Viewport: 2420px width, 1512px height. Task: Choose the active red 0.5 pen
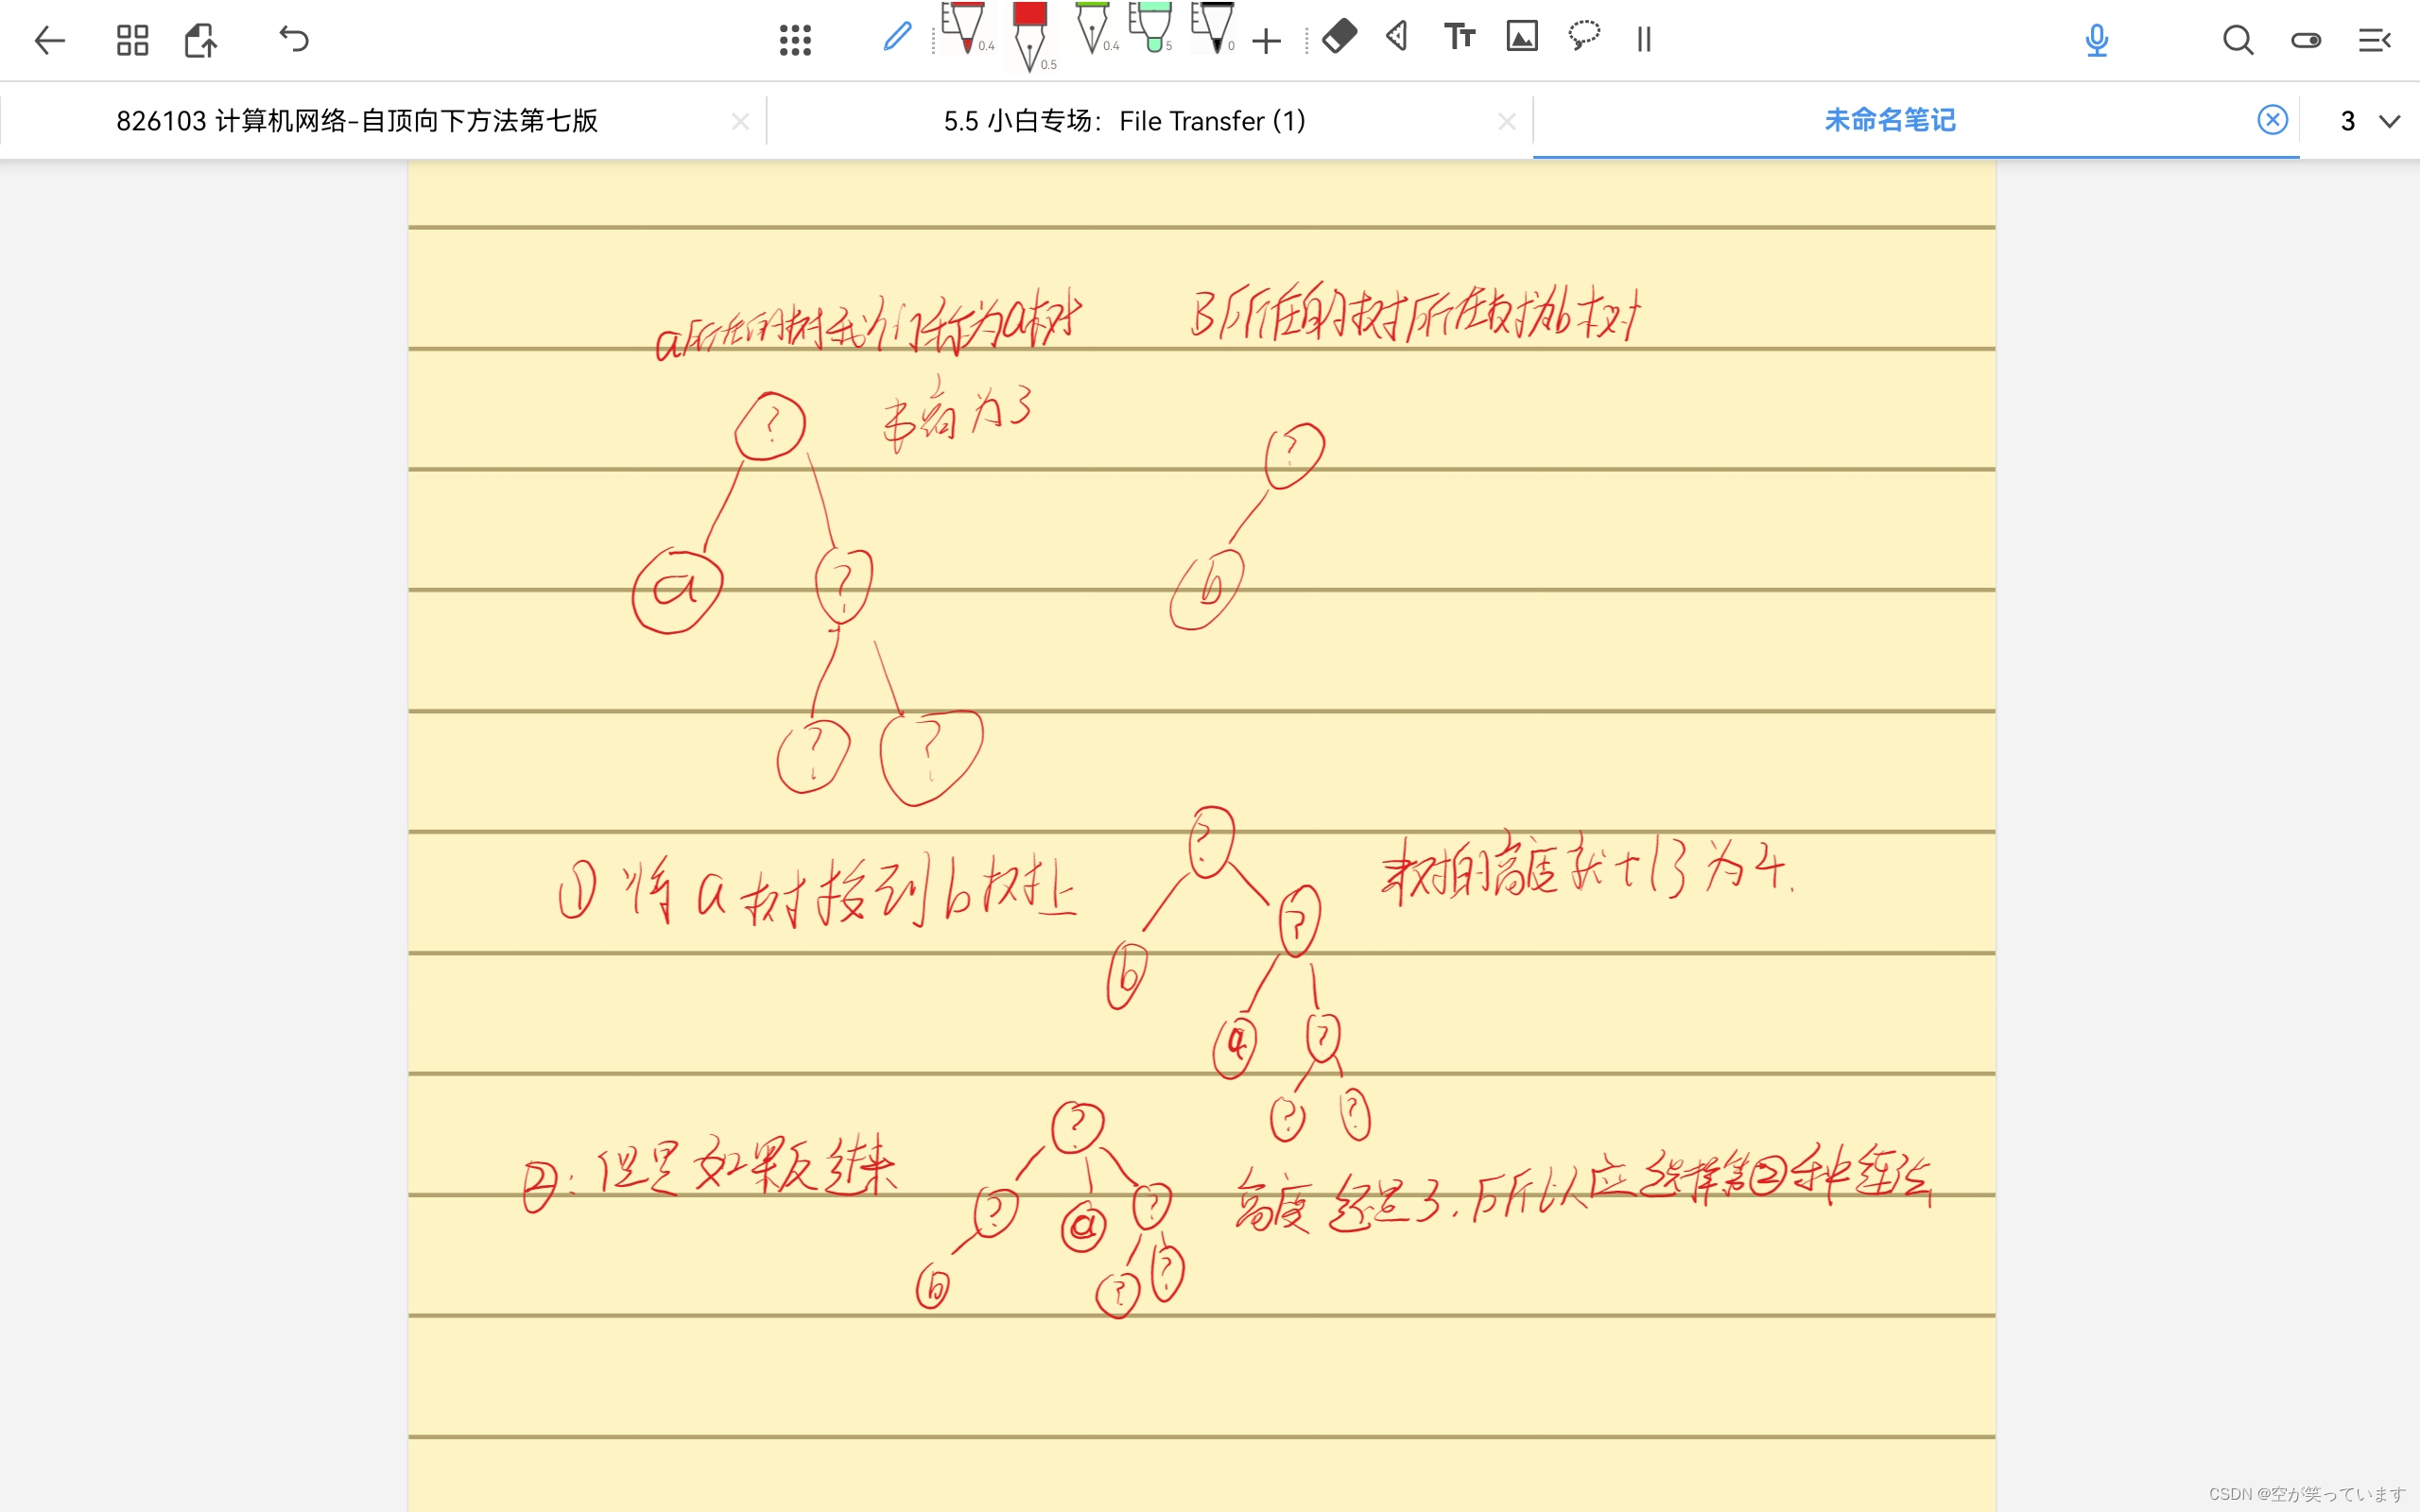[x=1030, y=36]
